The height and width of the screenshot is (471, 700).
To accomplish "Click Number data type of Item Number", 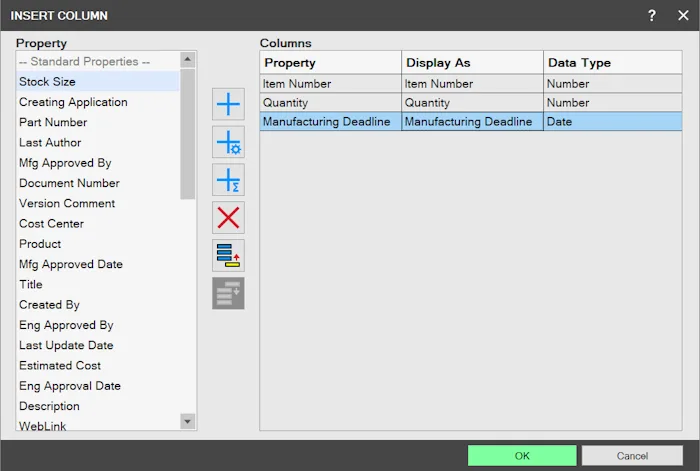I will tap(612, 84).
